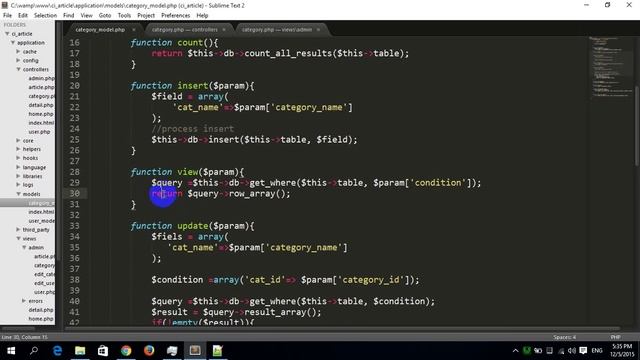Viewport: 640px width, 360px height.
Task: Close the category_model.php tab
Action: 133,30
